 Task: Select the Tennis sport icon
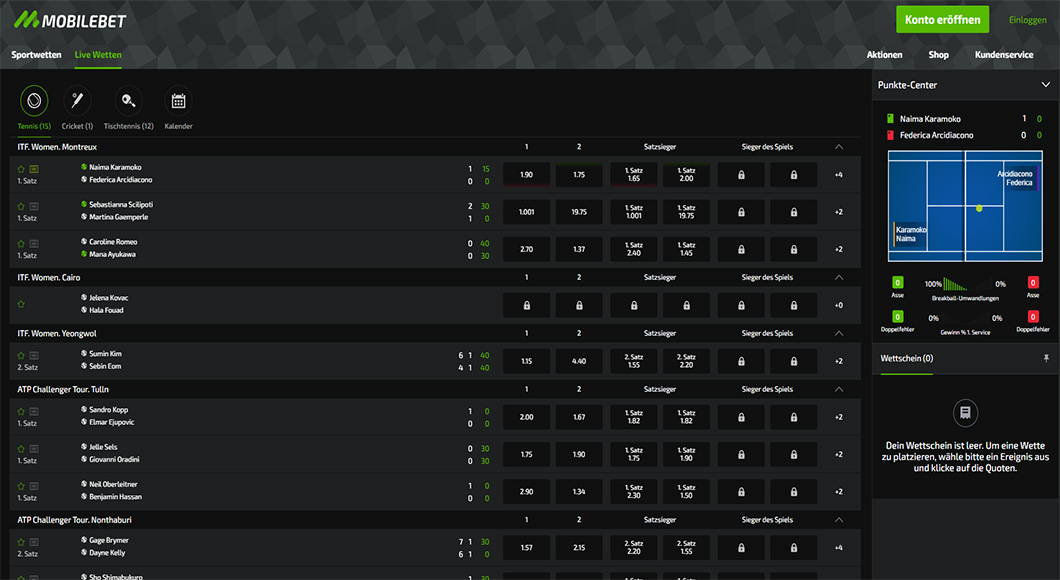(34, 101)
